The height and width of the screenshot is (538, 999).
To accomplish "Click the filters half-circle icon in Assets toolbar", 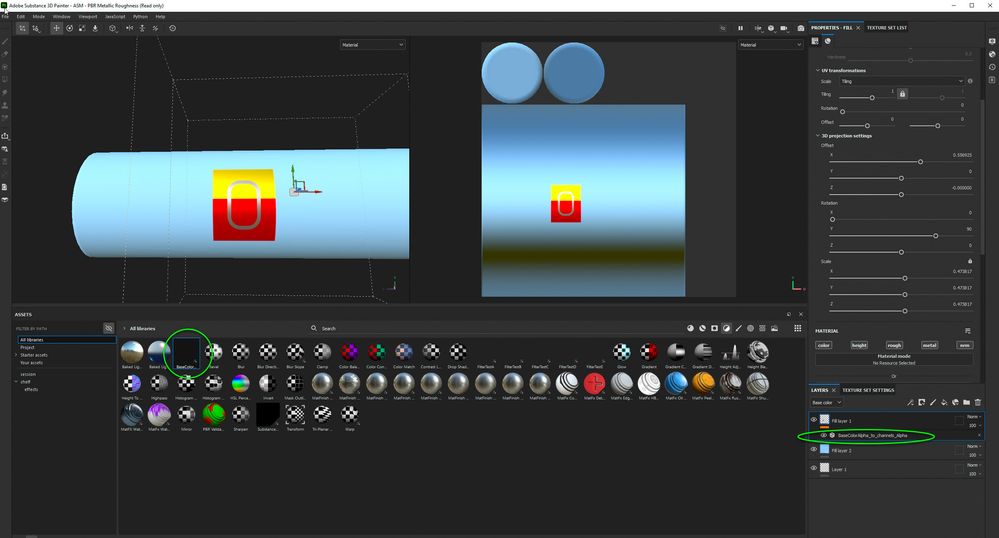I will pyautogui.click(x=726, y=328).
